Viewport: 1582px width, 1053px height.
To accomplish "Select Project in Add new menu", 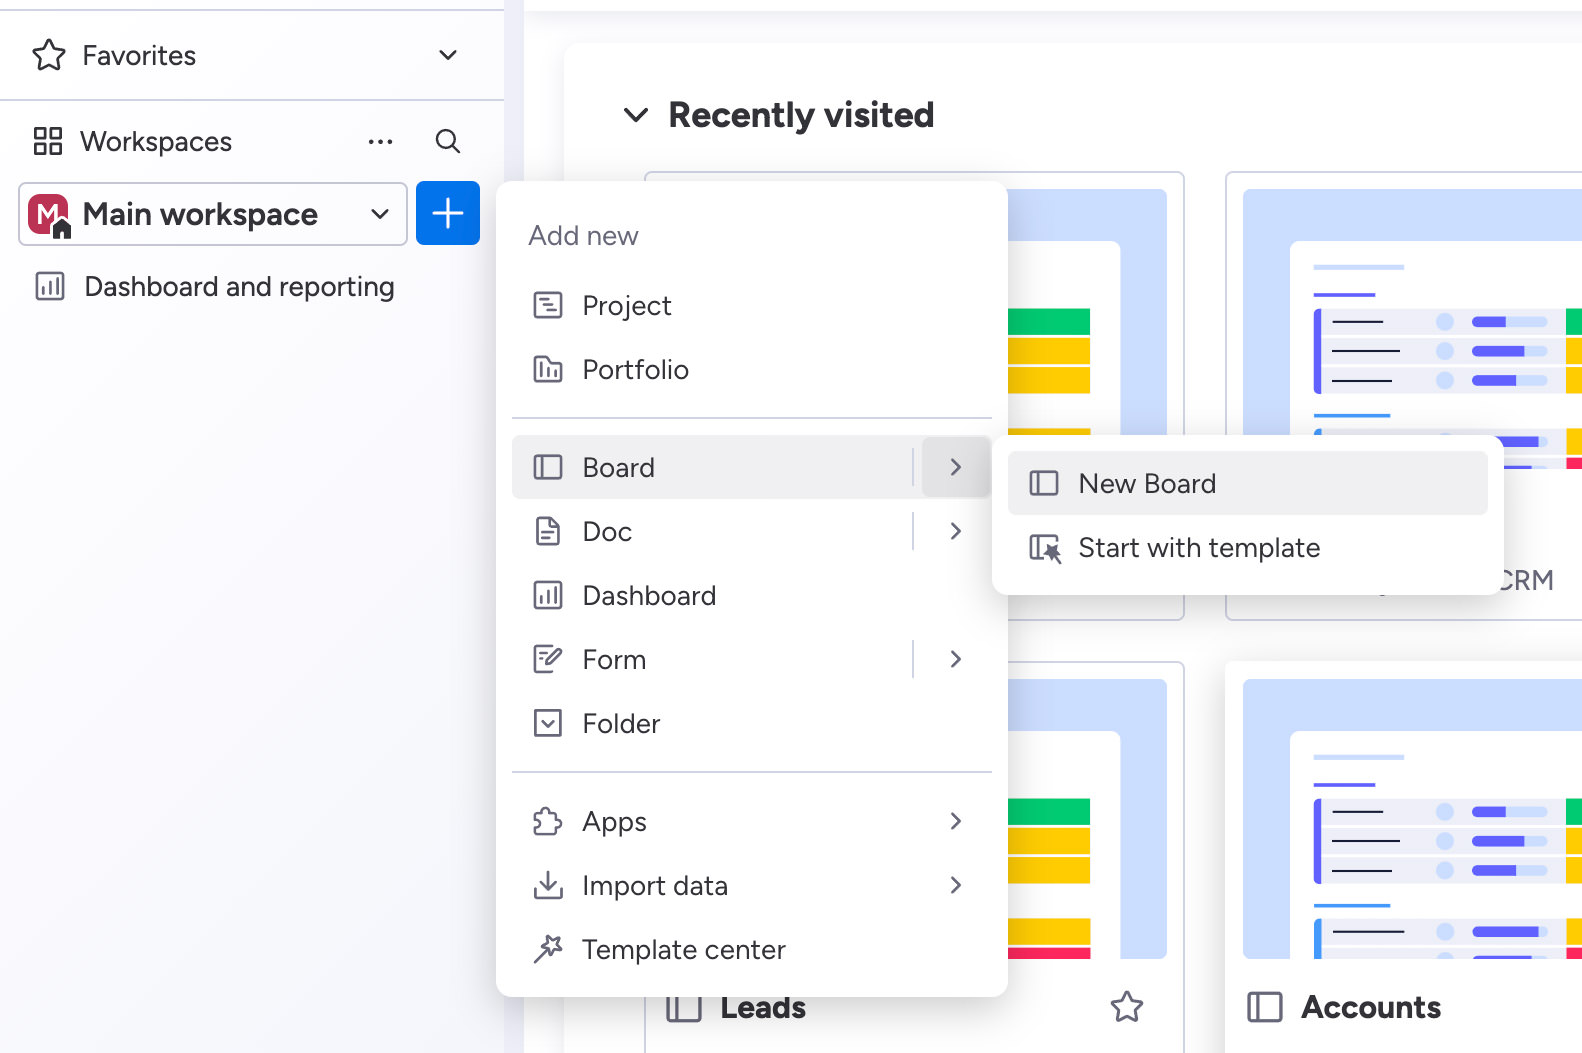I will [751, 305].
